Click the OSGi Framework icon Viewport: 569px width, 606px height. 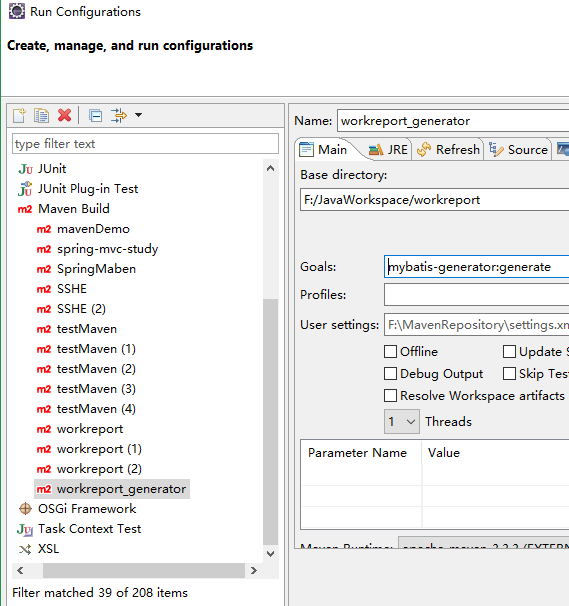click(x=25, y=509)
